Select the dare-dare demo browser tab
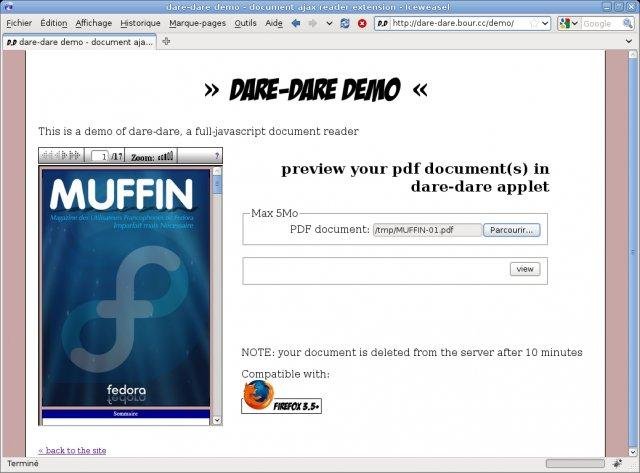This screenshot has height=473, width=640. [x=79, y=42]
